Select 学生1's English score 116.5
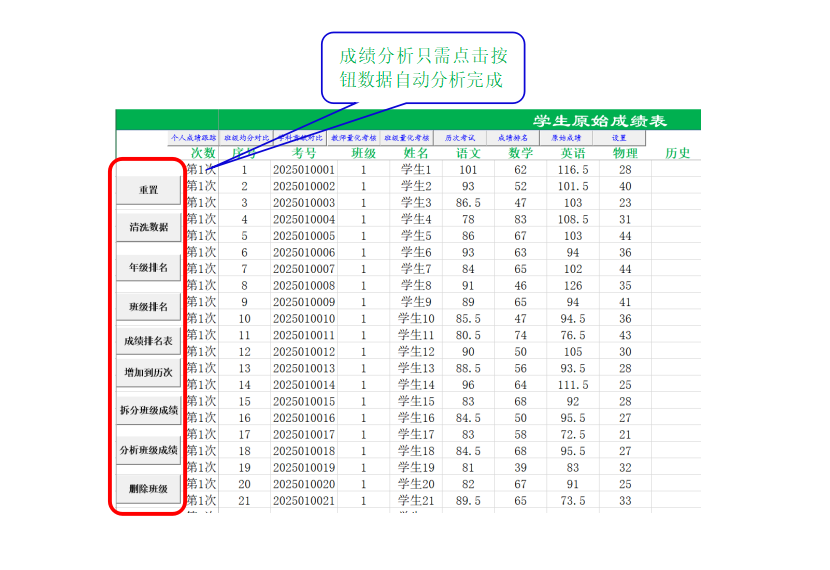This screenshot has height=570, width=830. coord(573,170)
